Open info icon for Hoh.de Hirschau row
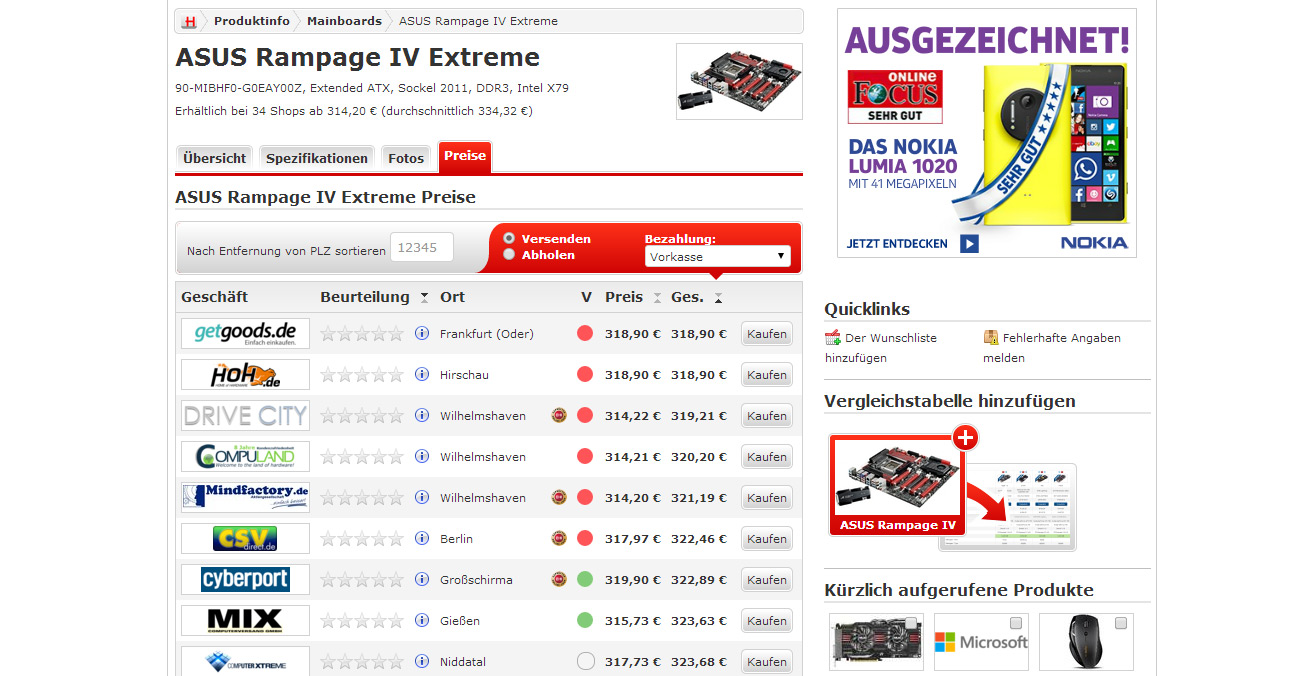 coord(422,374)
